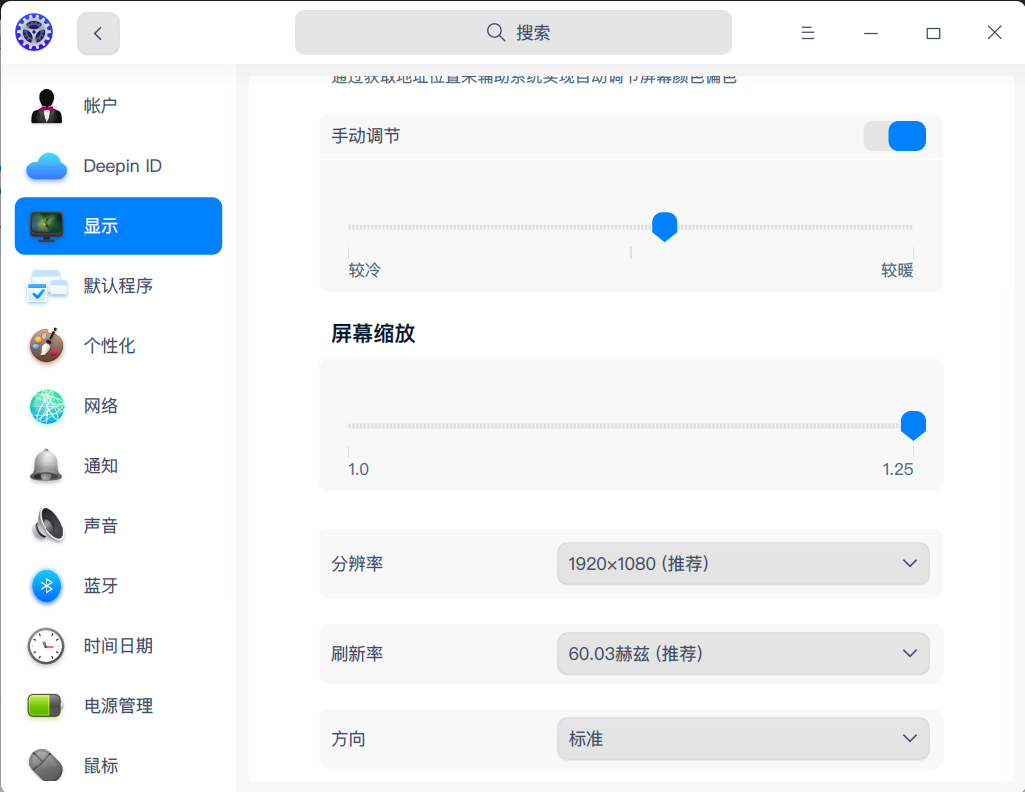
Task: Select 默认程序 in the sidebar
Action: [118, 286]
